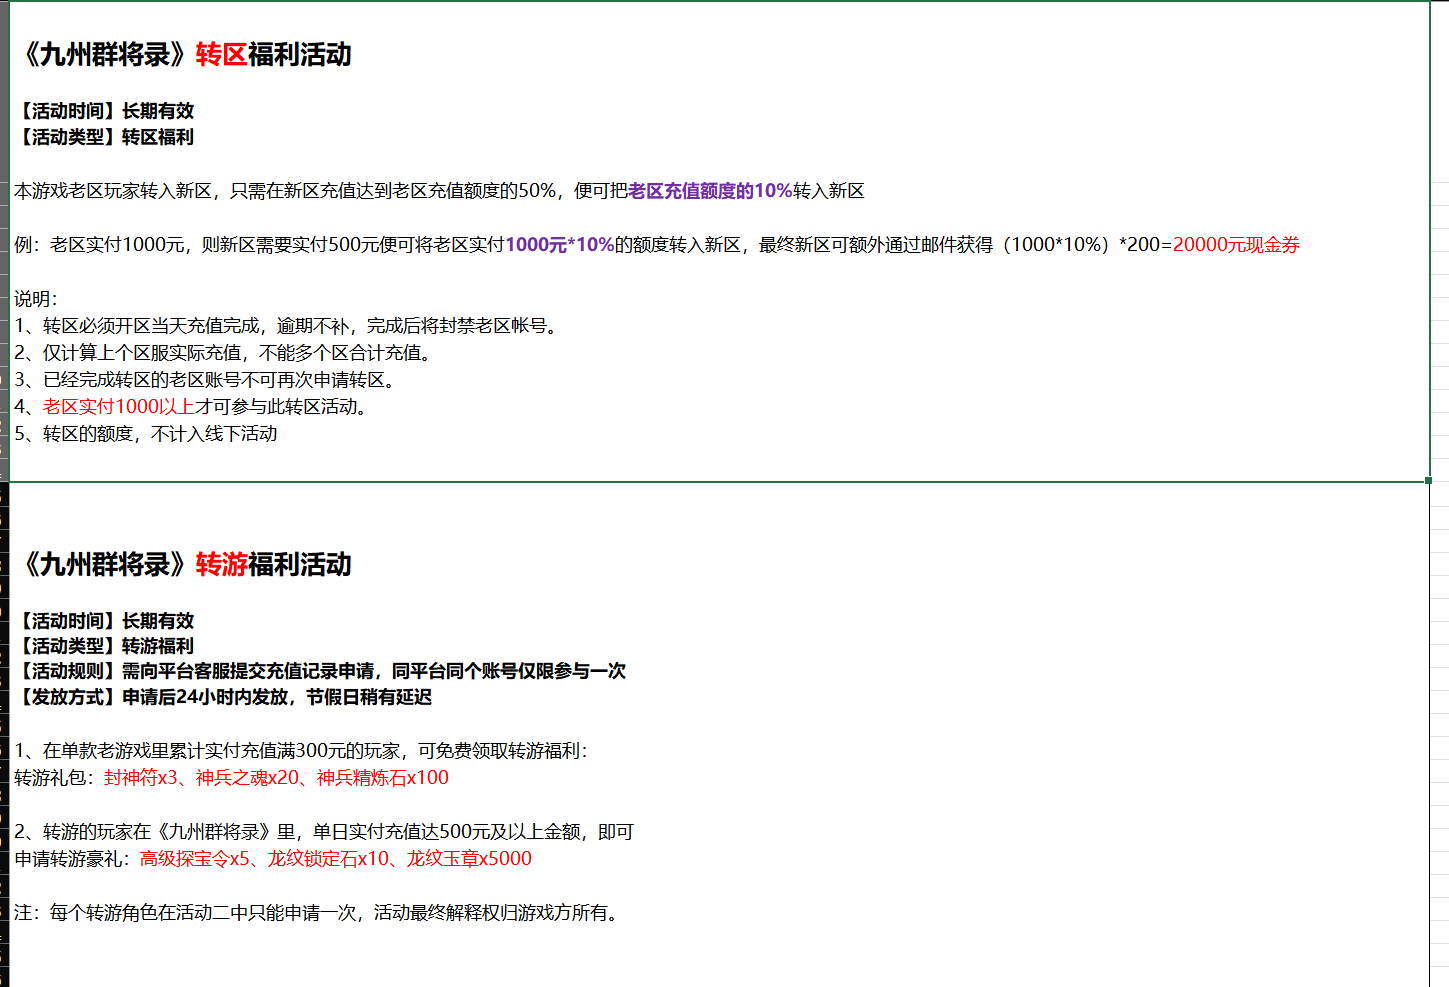Screen dimensions: 1449x987
Task: Click the sentence starting 本游戏老区玩家转入新区
Action: [439, 191]
